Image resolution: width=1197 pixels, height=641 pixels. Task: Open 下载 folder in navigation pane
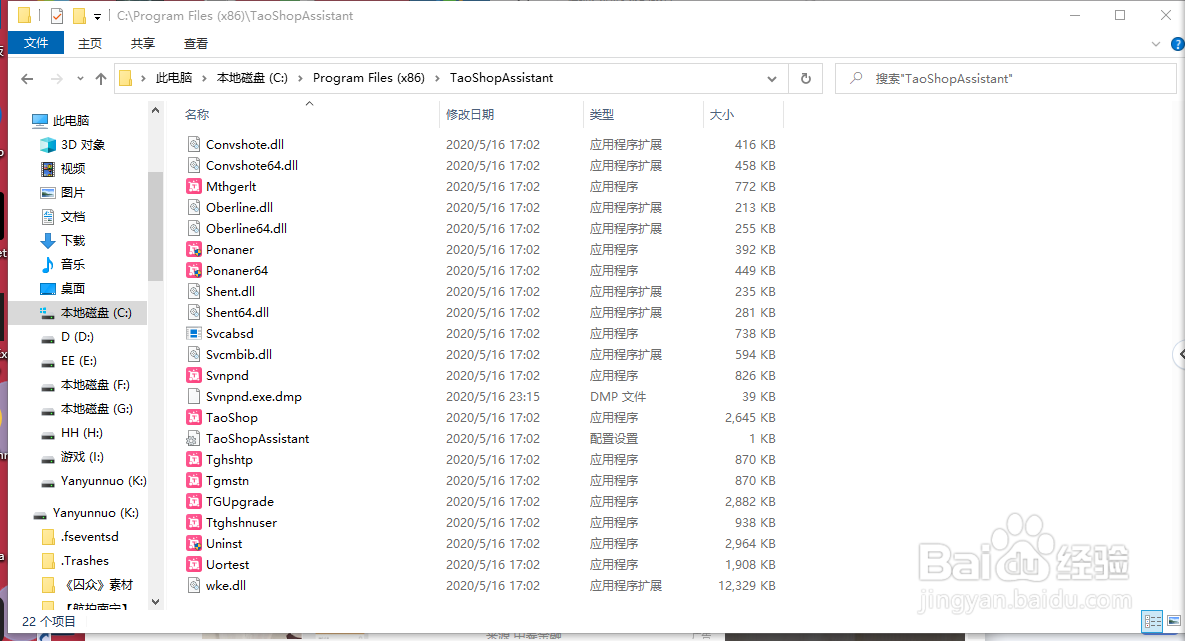[64, 240]
